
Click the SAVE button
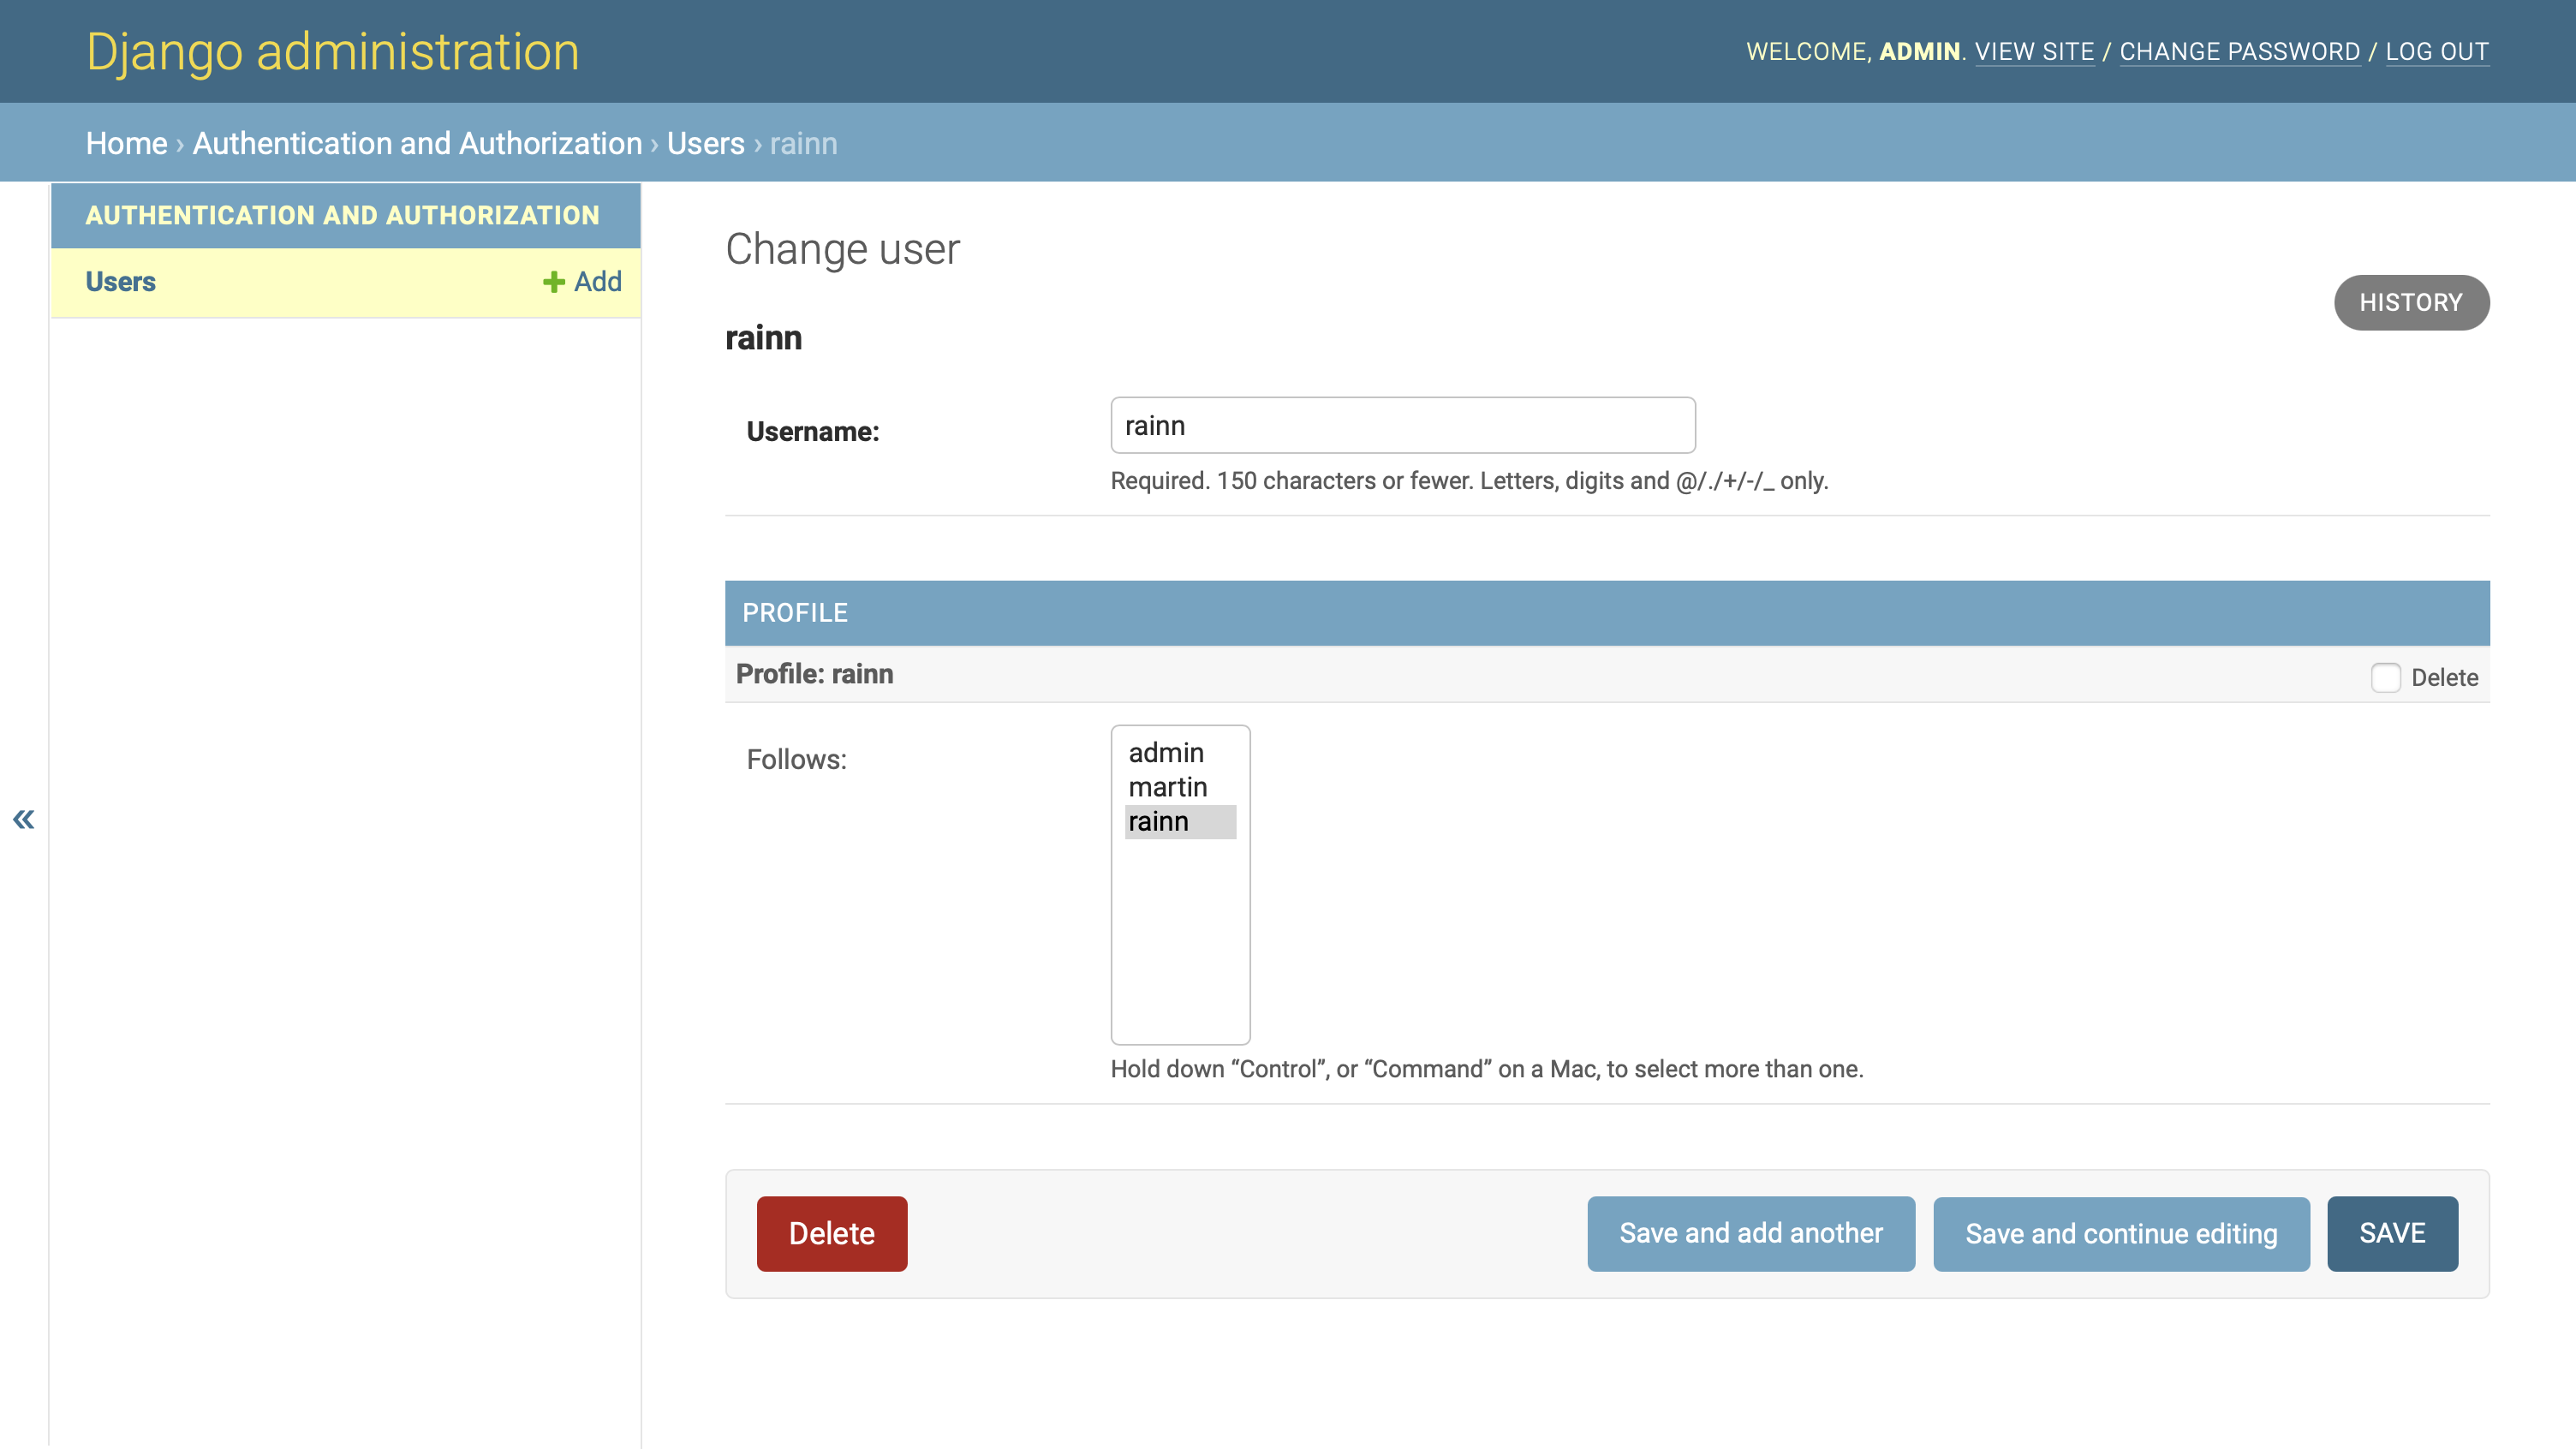(x=2392, y=1233)
